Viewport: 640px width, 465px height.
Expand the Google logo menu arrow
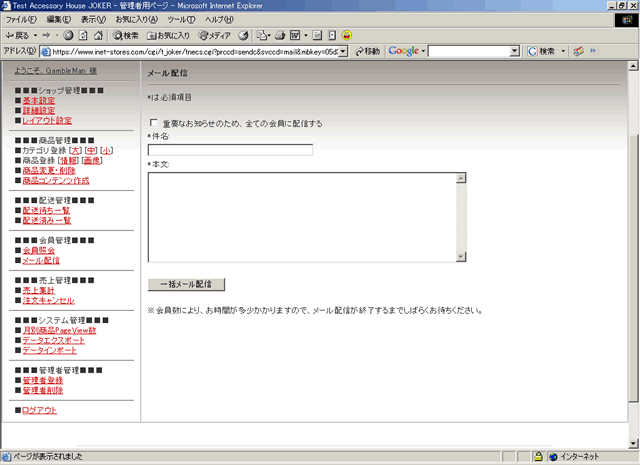pos(424,50)
